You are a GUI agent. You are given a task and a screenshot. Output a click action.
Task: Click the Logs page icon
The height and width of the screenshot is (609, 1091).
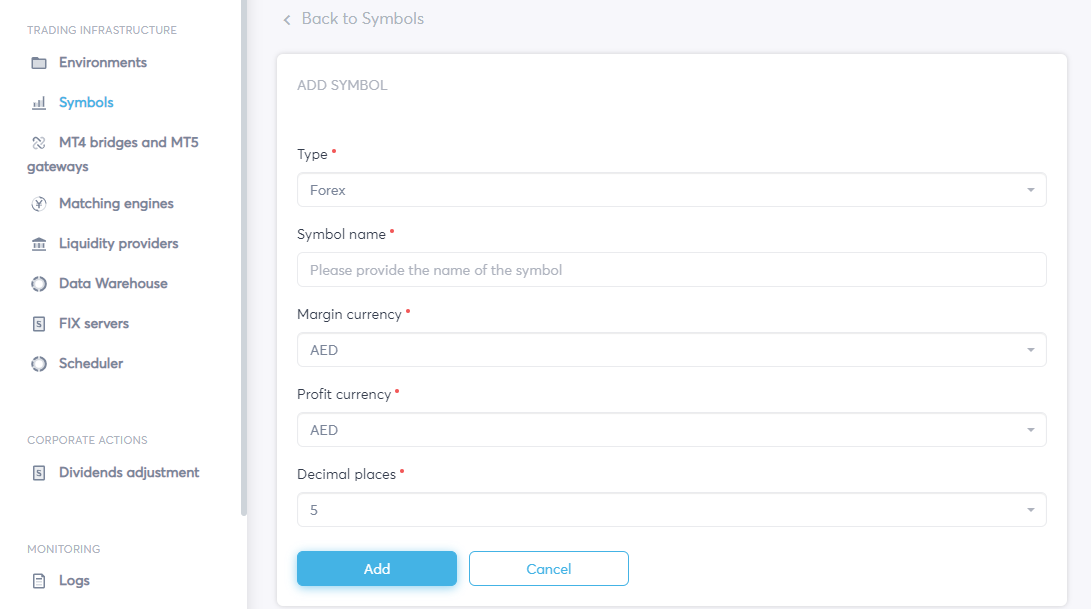pos(39,581)
